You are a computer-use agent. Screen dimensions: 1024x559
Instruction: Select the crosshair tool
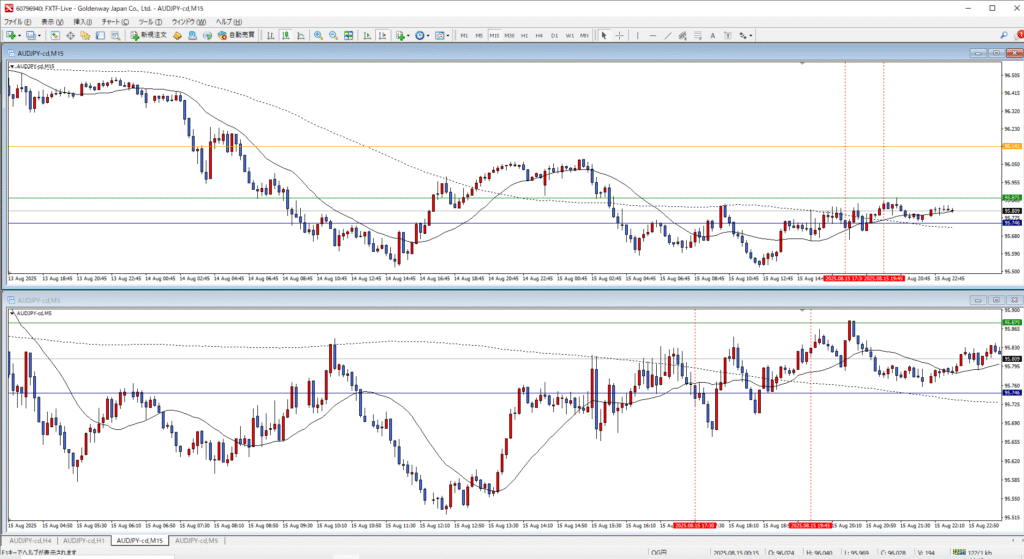coord(619,35)
